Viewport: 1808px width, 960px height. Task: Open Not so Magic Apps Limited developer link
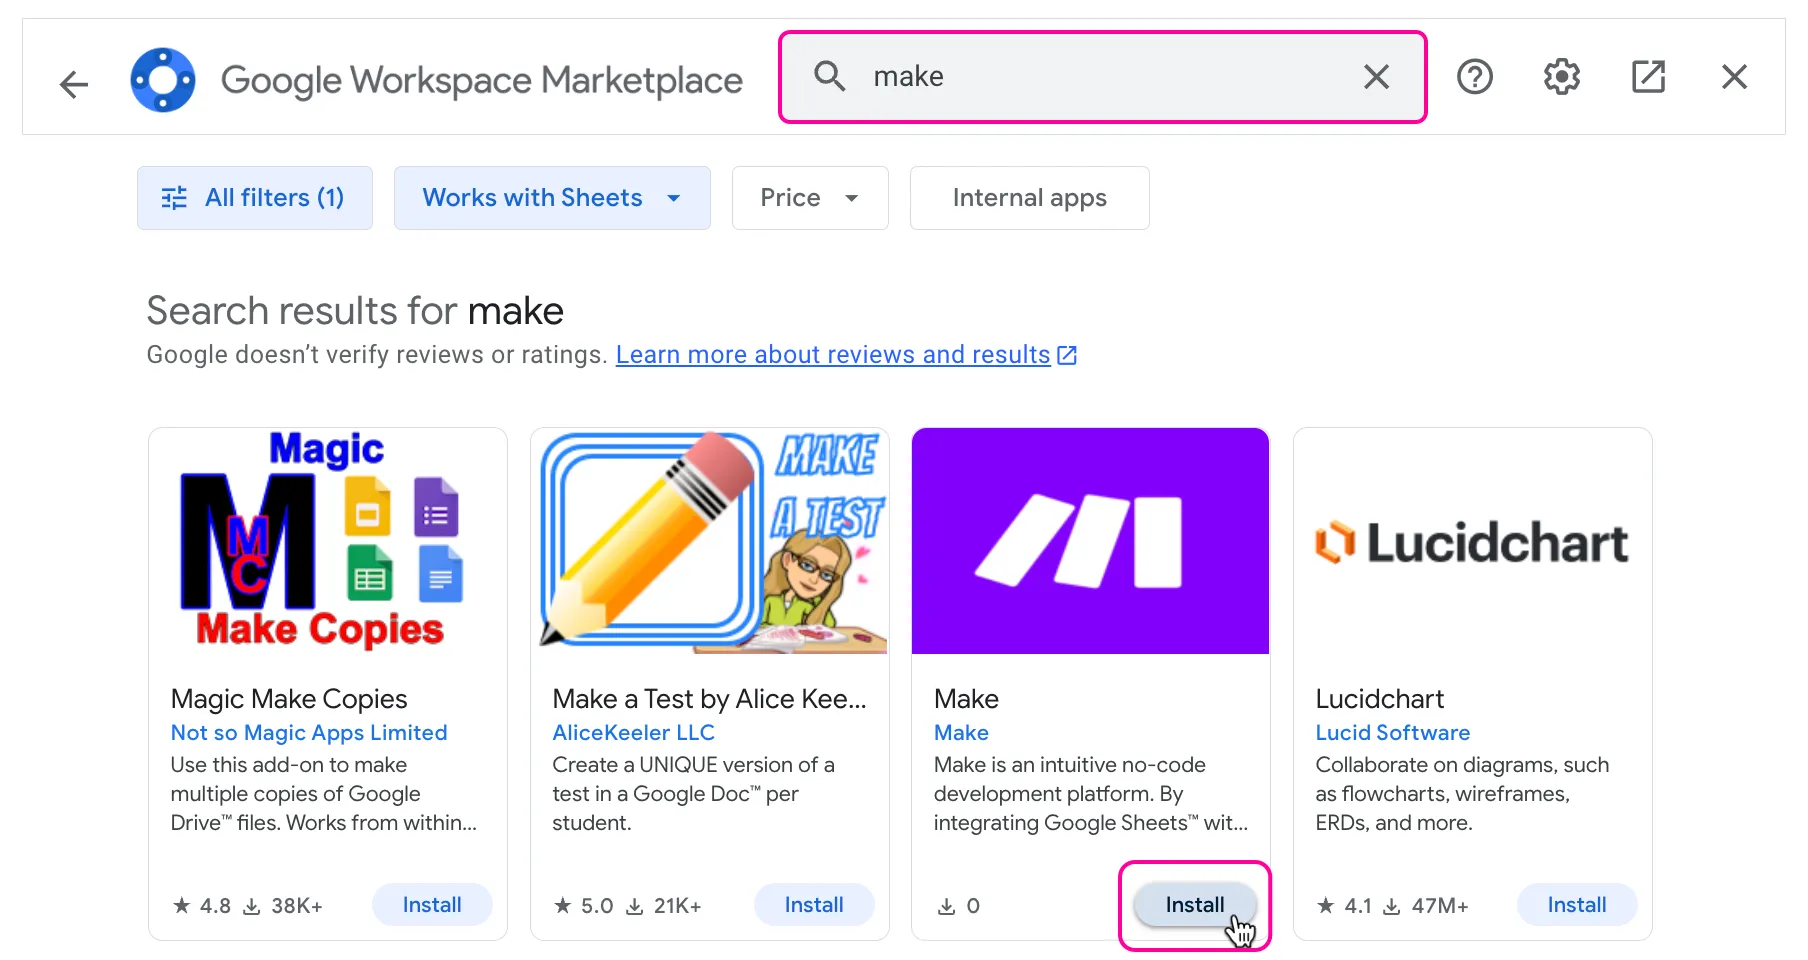point(309,733)
